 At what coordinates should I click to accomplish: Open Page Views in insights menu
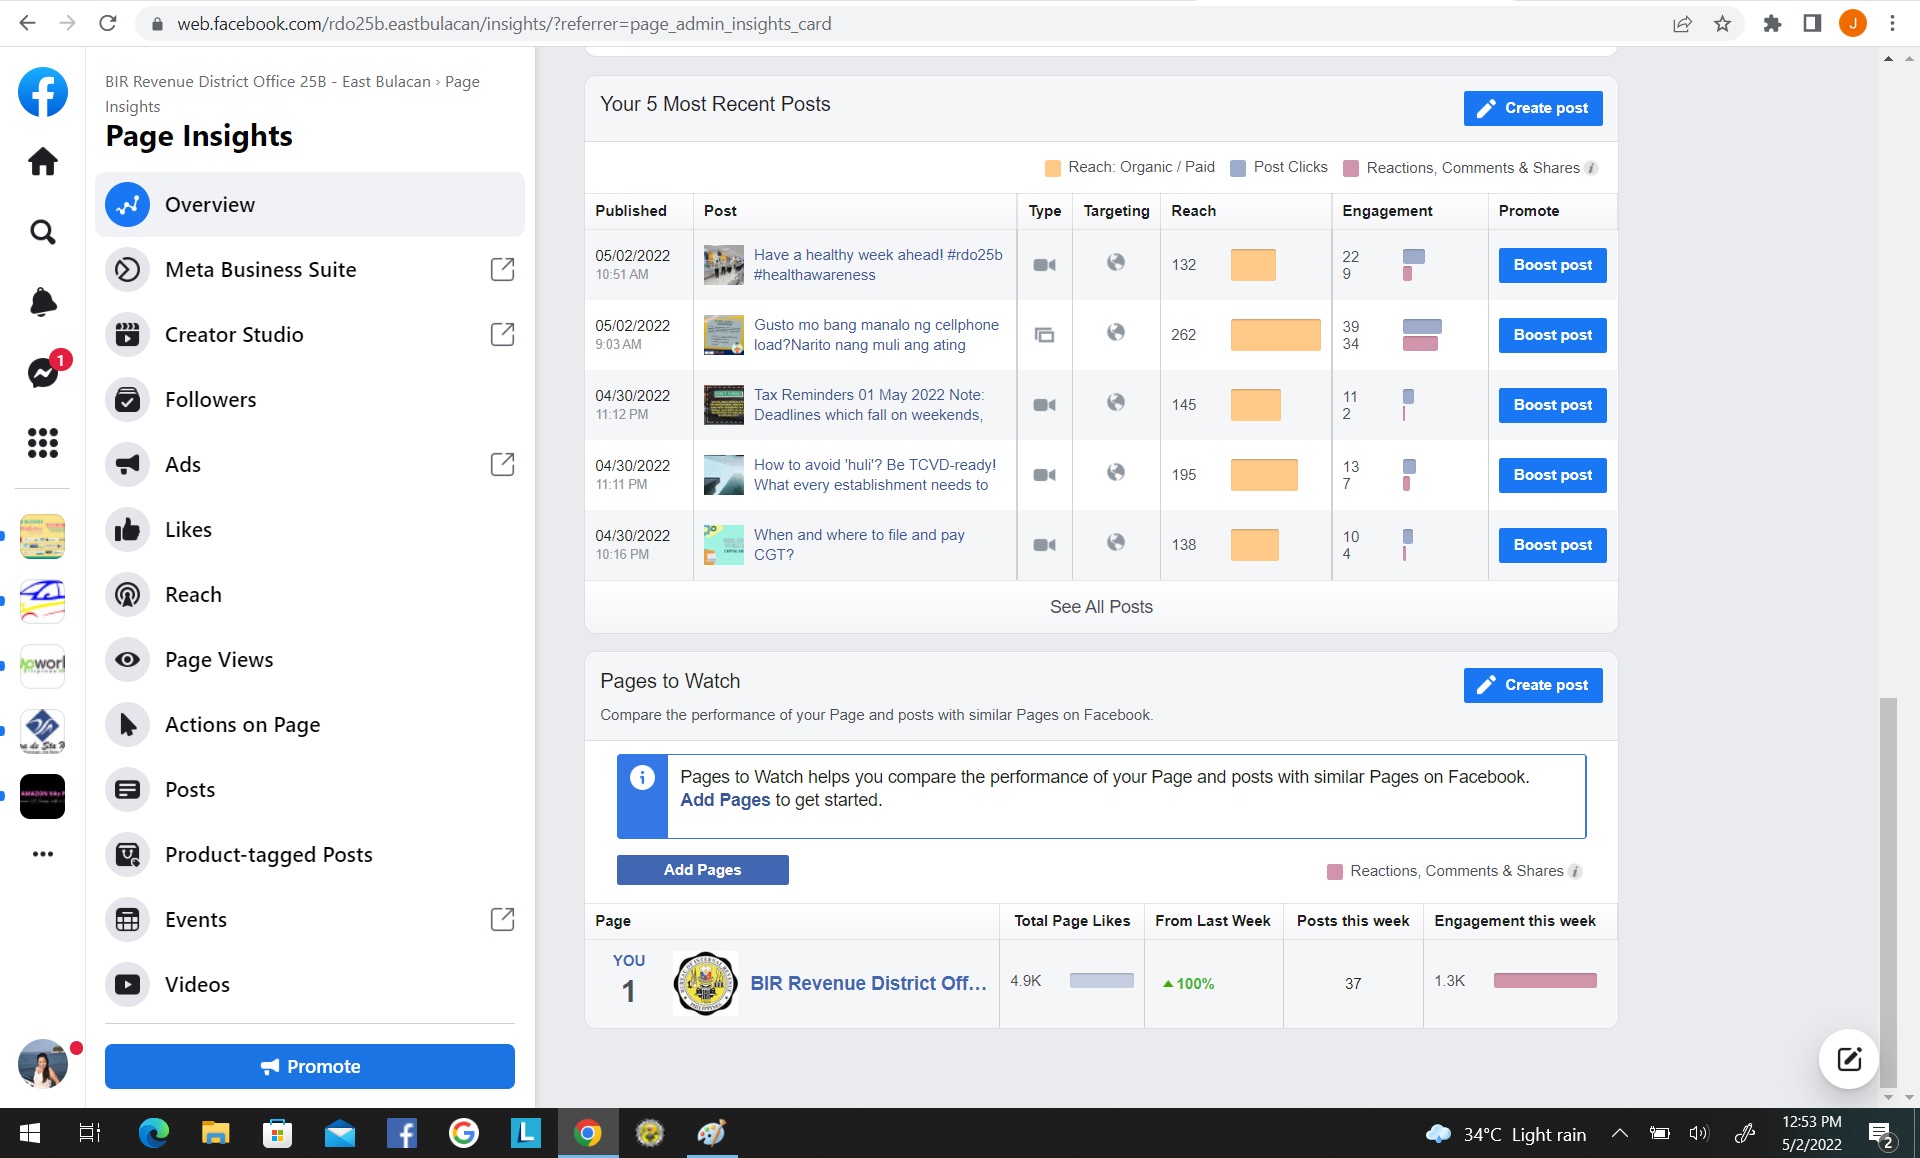(219, 660)
